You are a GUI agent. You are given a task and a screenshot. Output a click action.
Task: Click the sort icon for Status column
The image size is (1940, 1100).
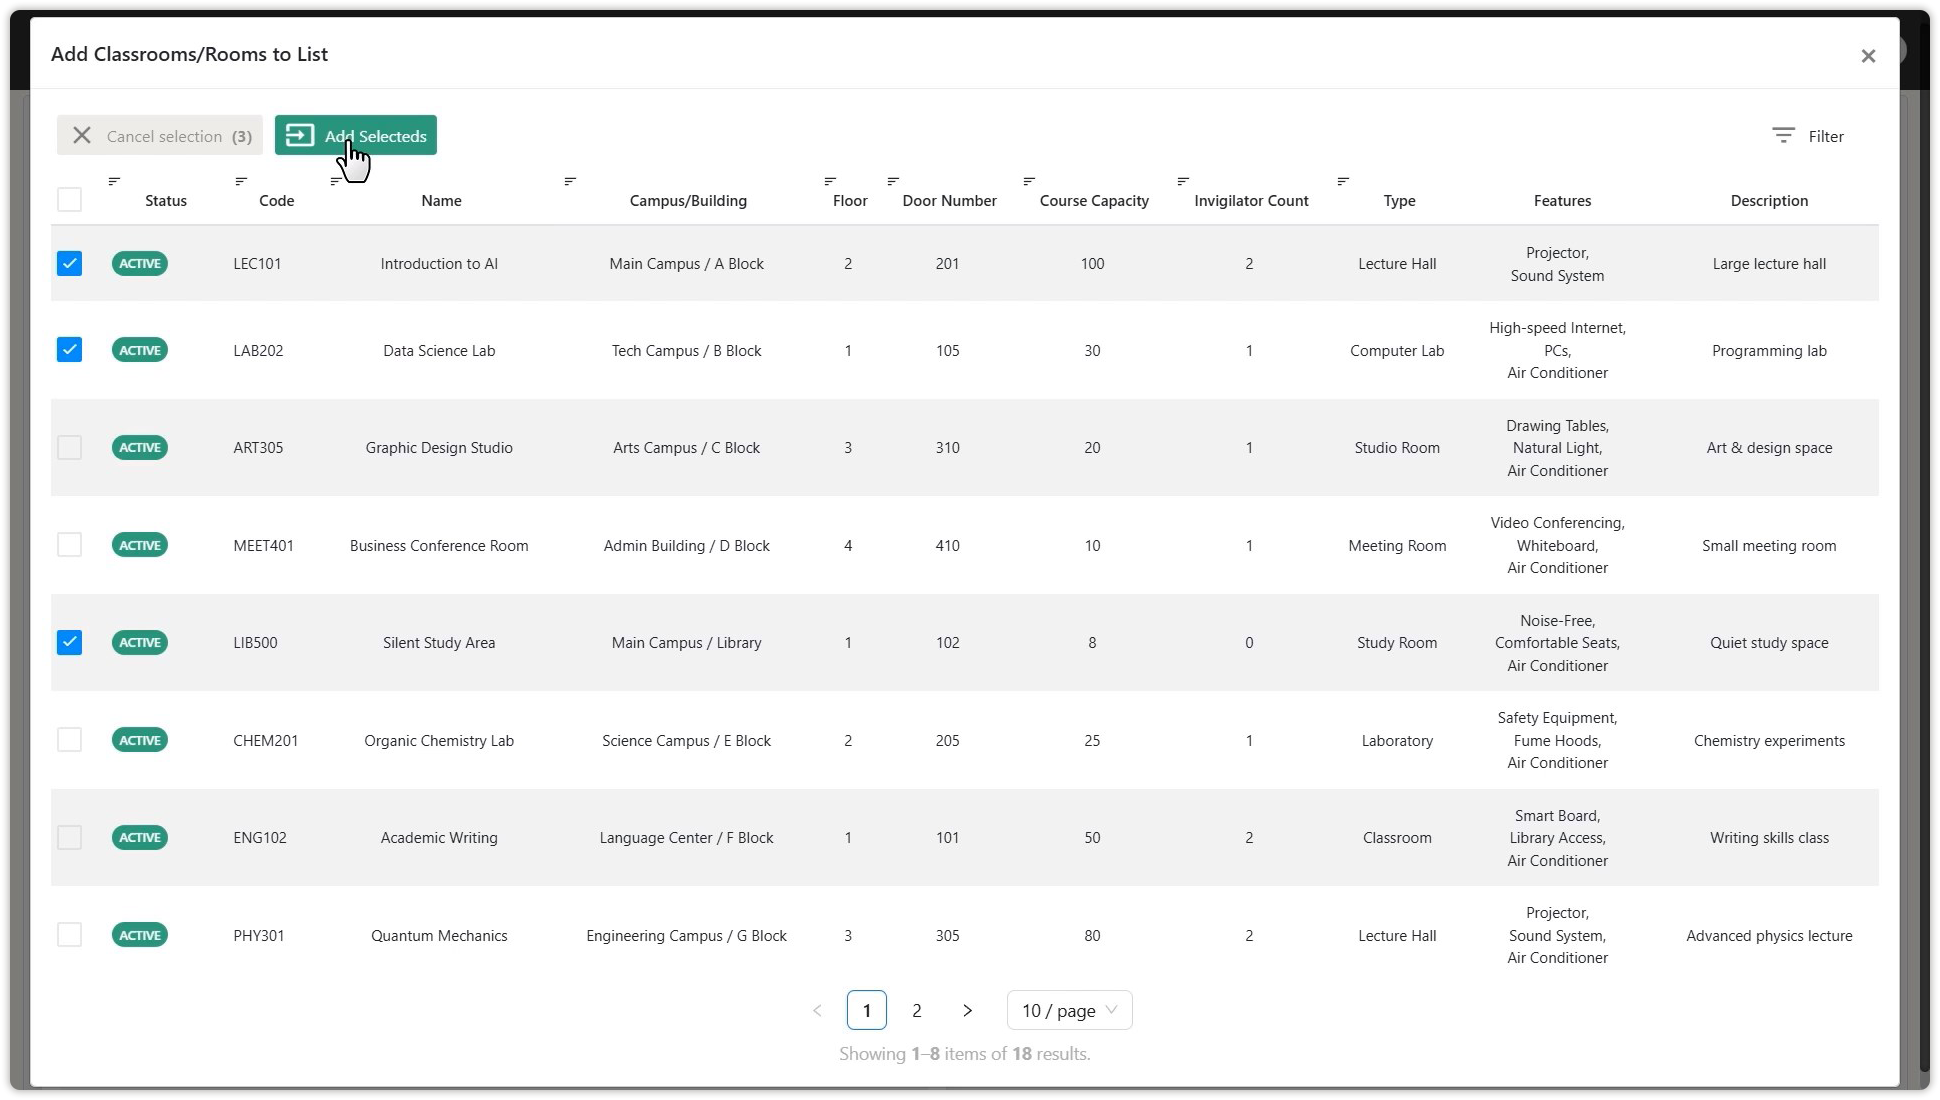pos(114,181)
